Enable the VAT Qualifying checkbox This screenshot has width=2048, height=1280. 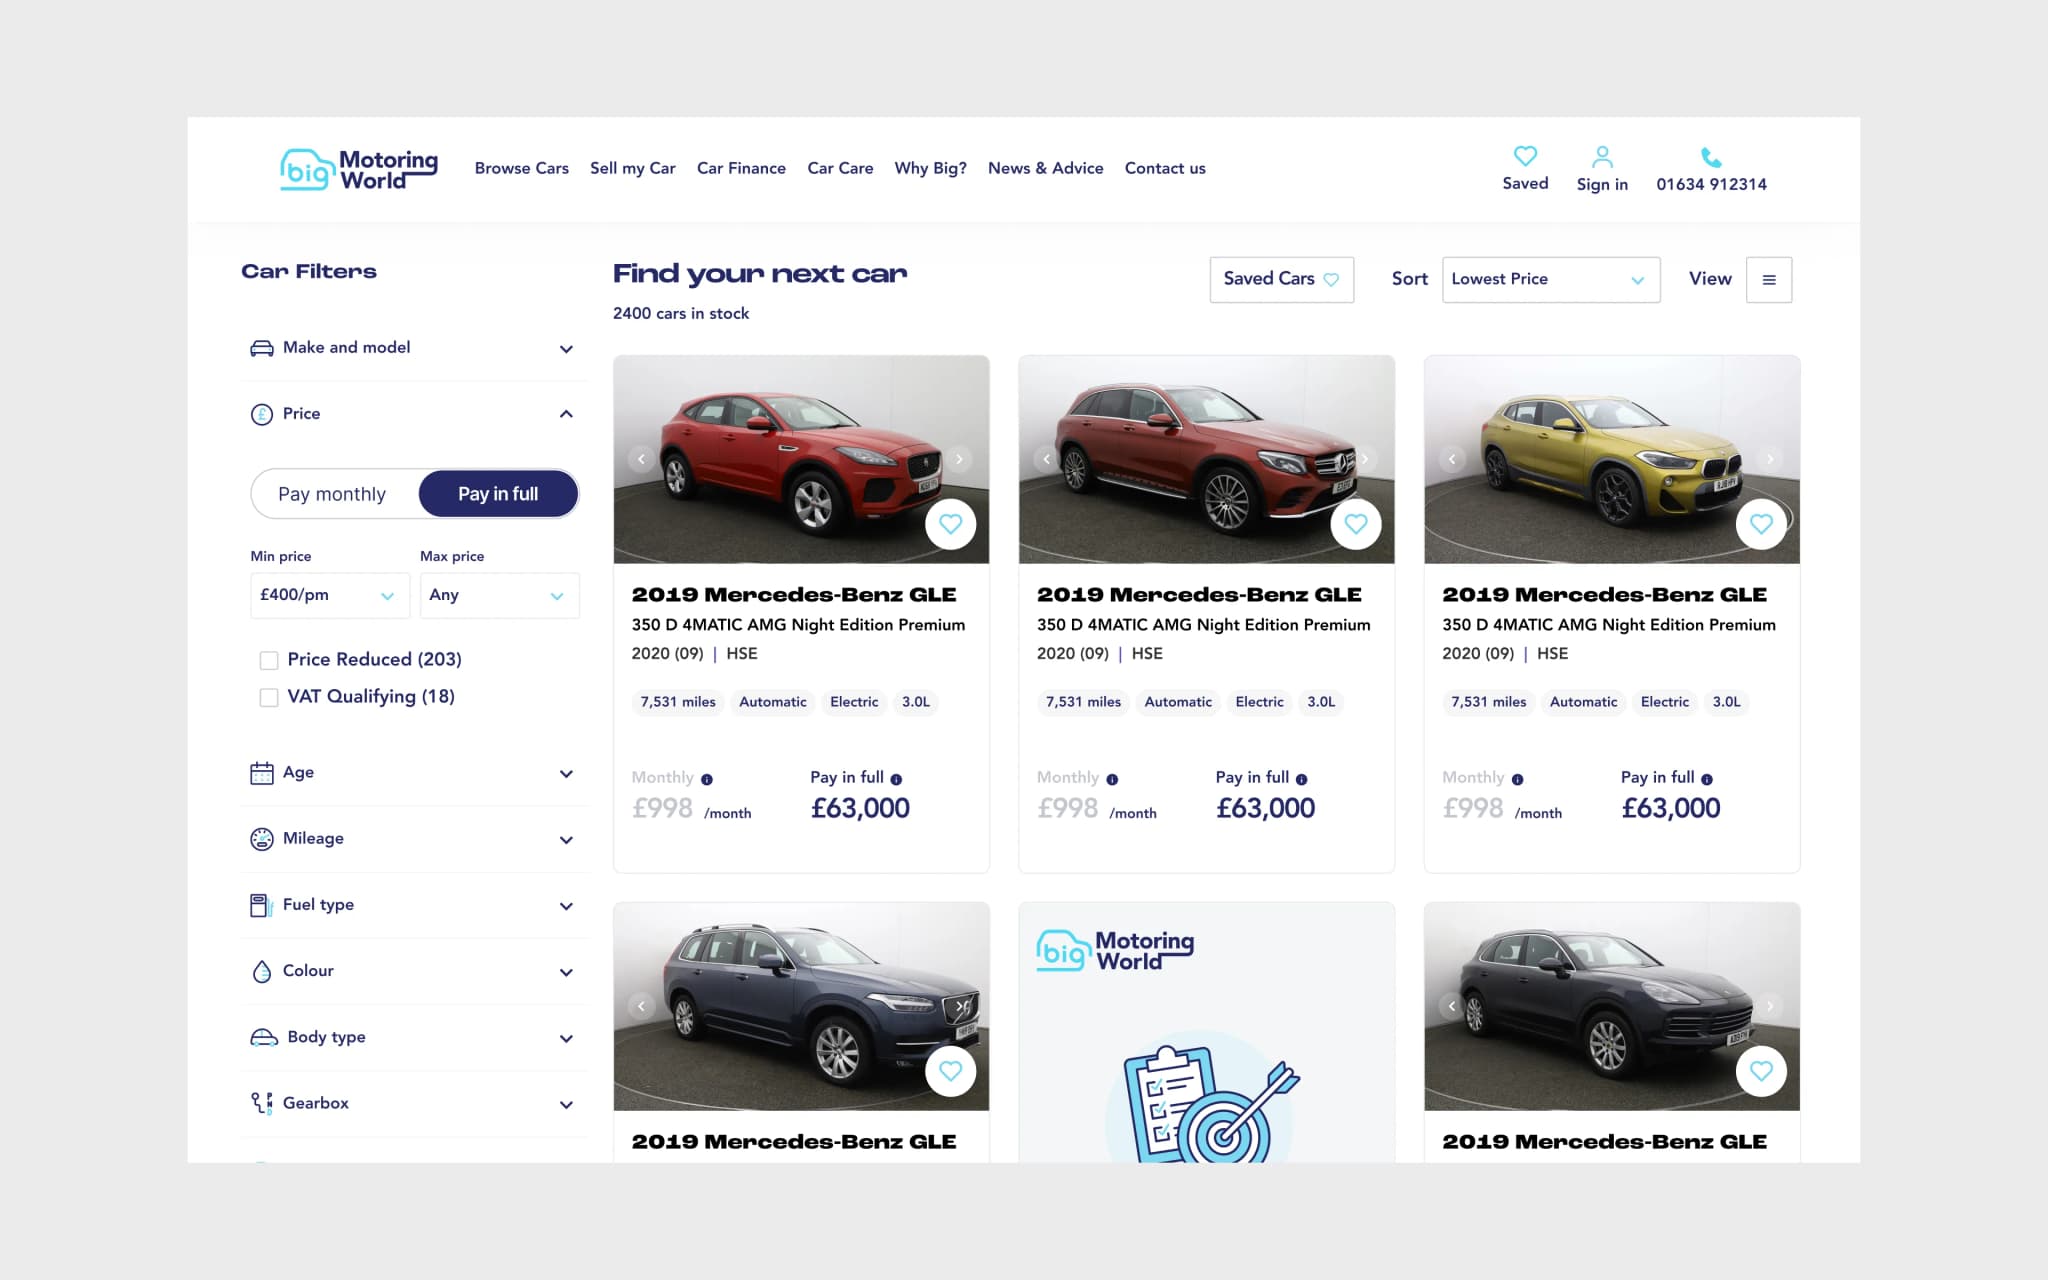[269, 697]
